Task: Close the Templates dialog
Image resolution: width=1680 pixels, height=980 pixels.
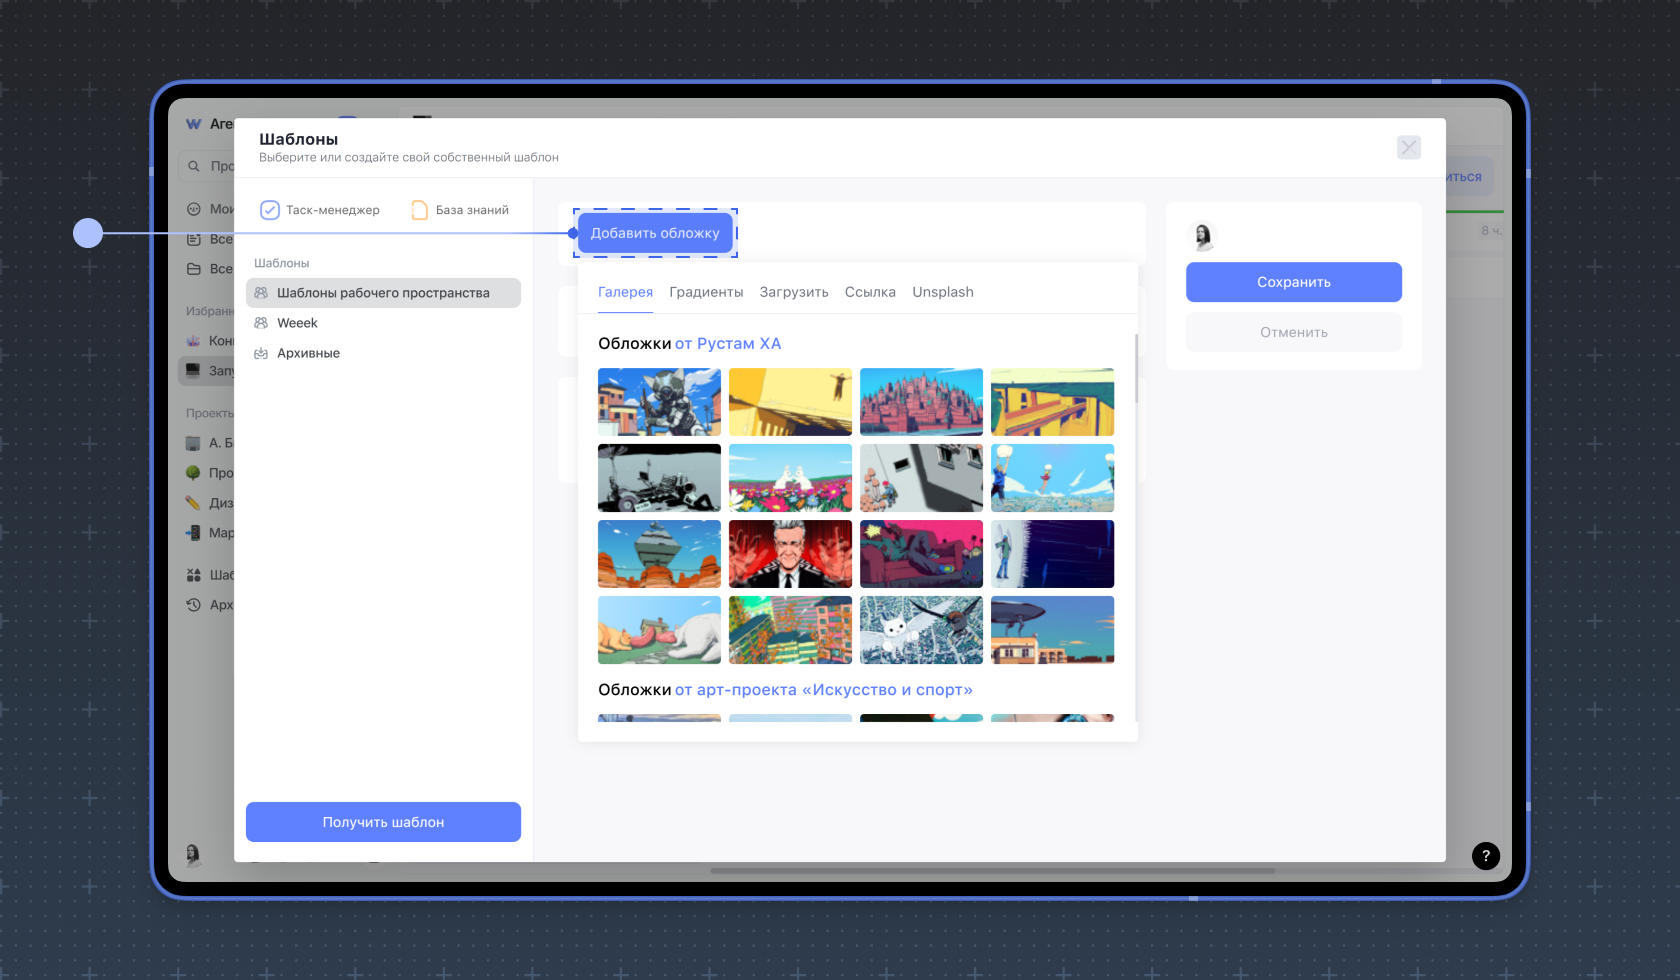Action: (x=1408, y=148)
